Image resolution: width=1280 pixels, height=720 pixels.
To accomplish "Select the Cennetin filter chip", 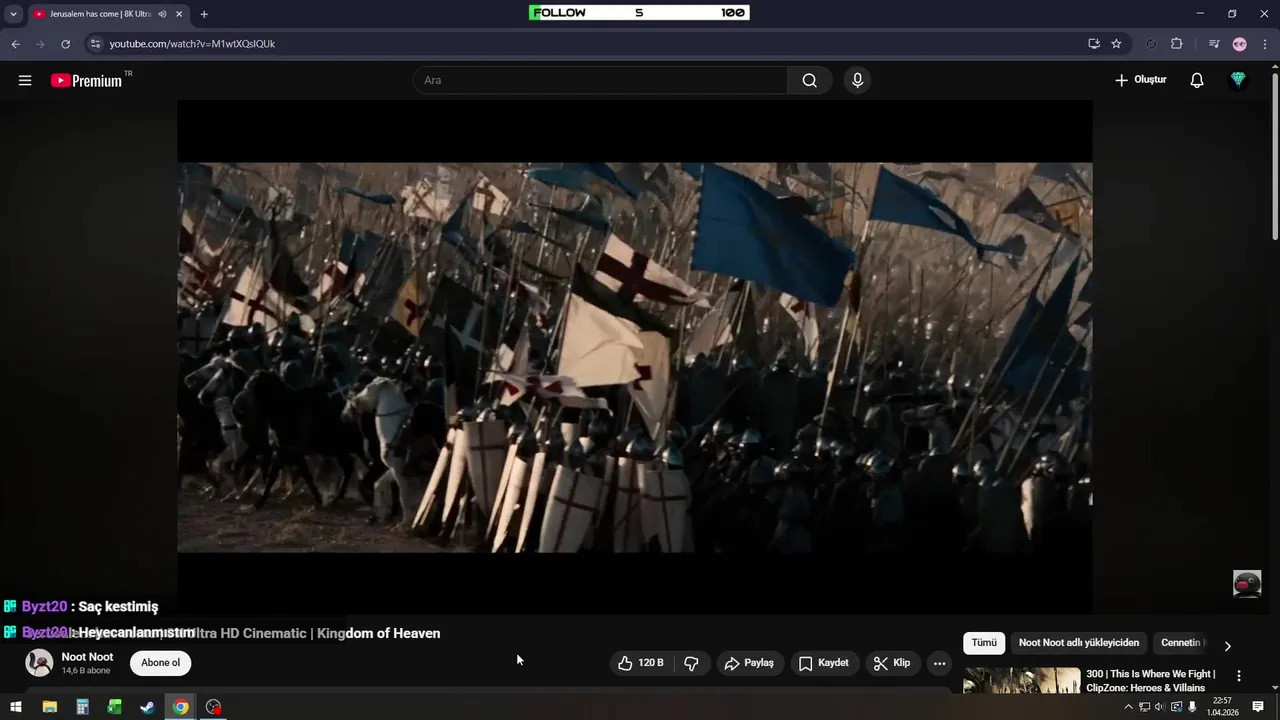I will pyautogui.click(x=1181, y=643).
